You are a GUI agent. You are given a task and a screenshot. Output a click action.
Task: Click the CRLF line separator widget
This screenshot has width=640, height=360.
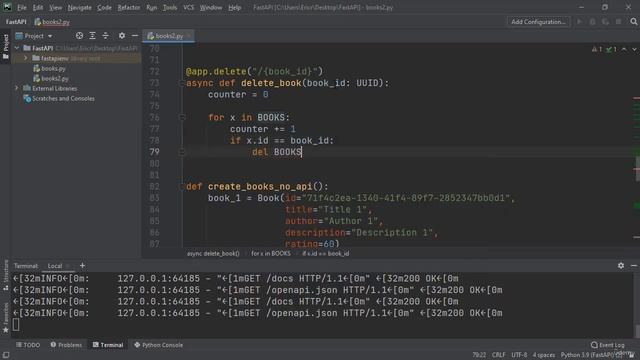(498, 355)
